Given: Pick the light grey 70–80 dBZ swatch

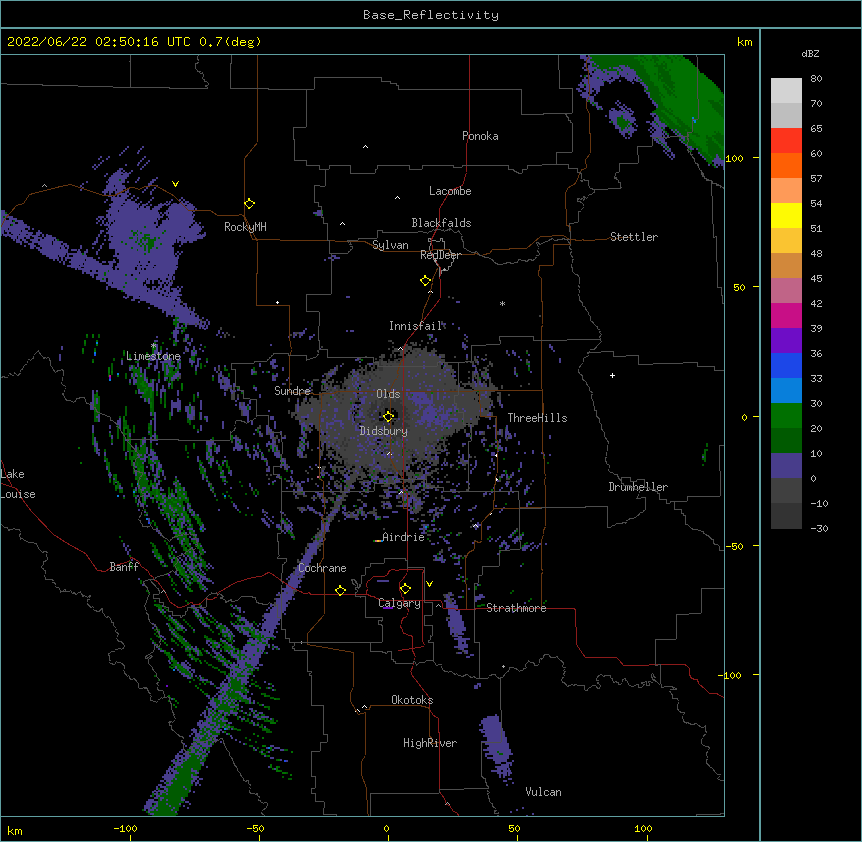Looking at the screenshot, I should 786,91.
